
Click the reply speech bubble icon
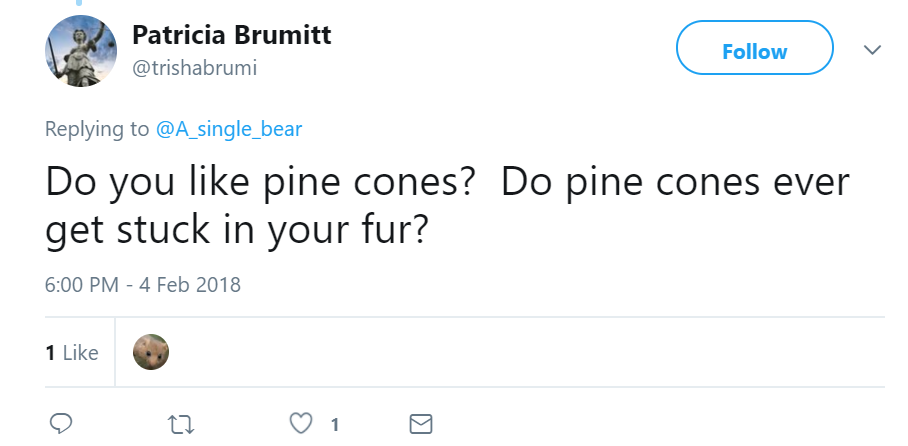coord(60,424)
